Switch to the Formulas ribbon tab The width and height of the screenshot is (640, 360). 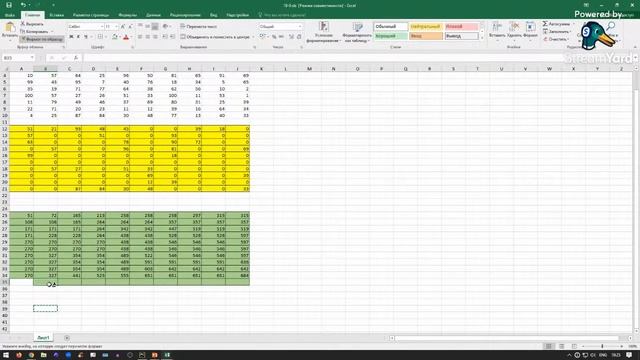pyautogui.click(x=127, y=15)
